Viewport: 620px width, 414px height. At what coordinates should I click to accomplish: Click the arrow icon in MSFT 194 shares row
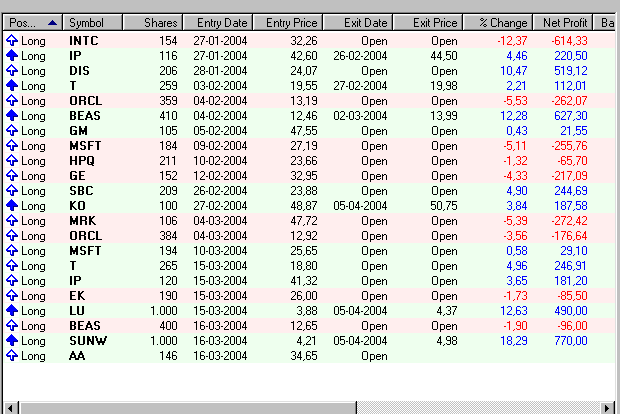pos(12,251)
